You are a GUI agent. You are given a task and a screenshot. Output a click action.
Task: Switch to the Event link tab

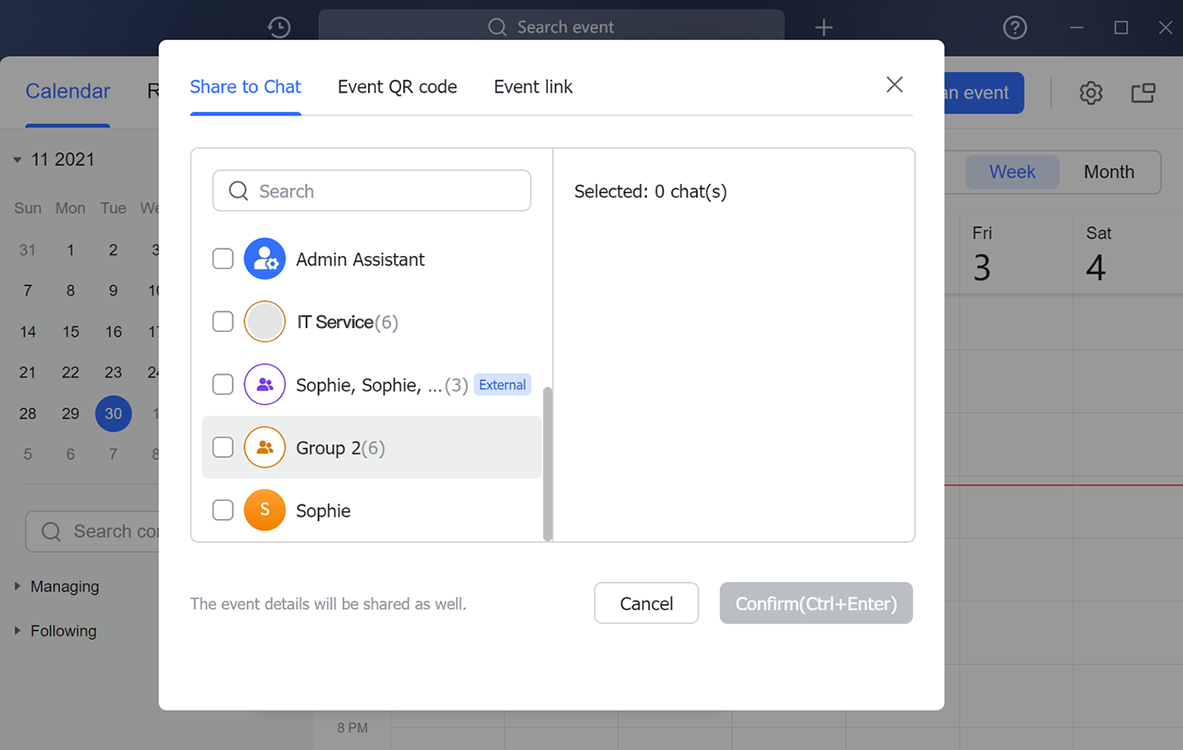tap(533, 87)
